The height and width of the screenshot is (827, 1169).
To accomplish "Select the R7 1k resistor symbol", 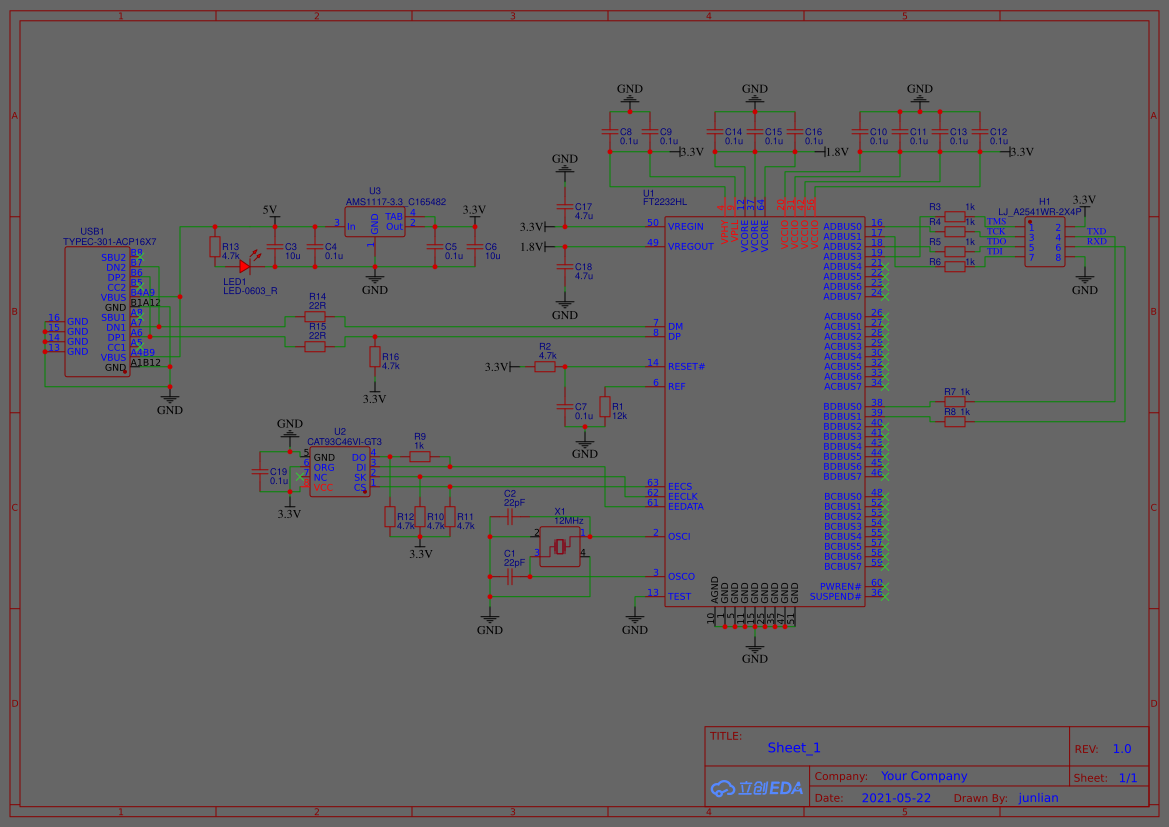I will [x=955, y=402].
